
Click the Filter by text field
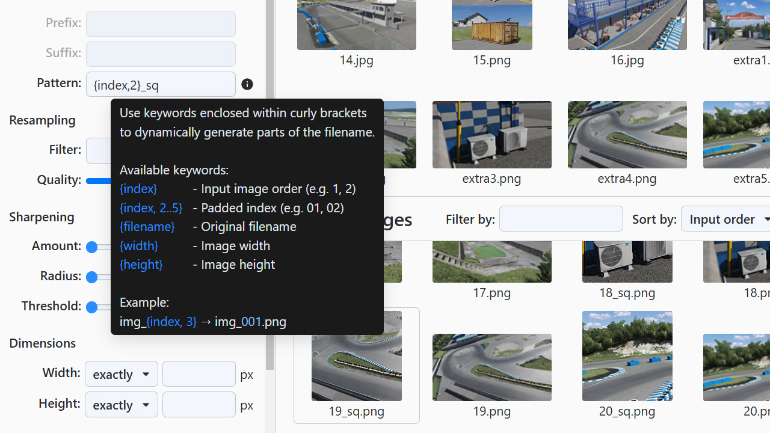(561, 219)
